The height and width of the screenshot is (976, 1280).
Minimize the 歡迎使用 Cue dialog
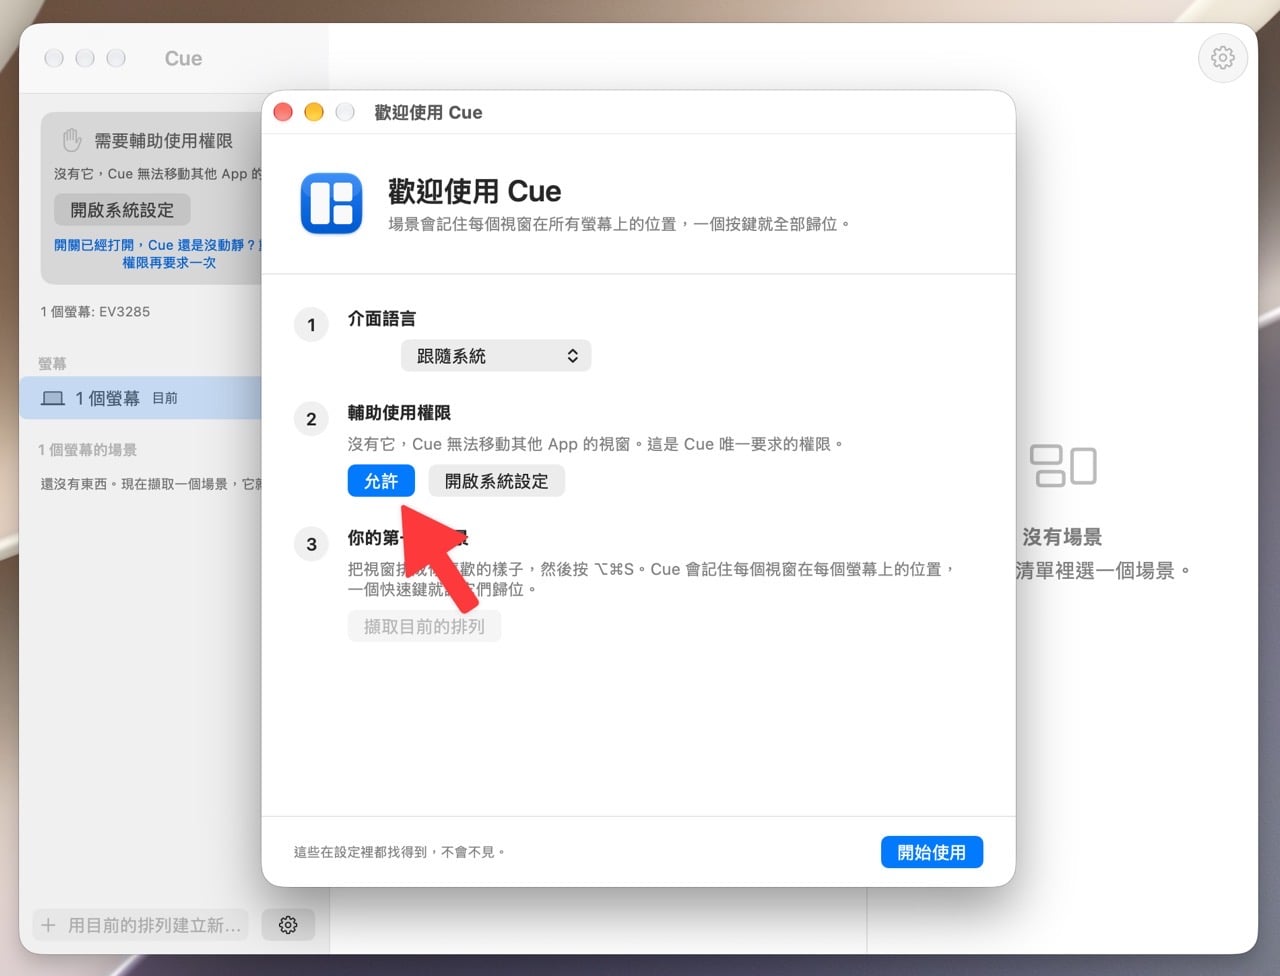[314, 112]
